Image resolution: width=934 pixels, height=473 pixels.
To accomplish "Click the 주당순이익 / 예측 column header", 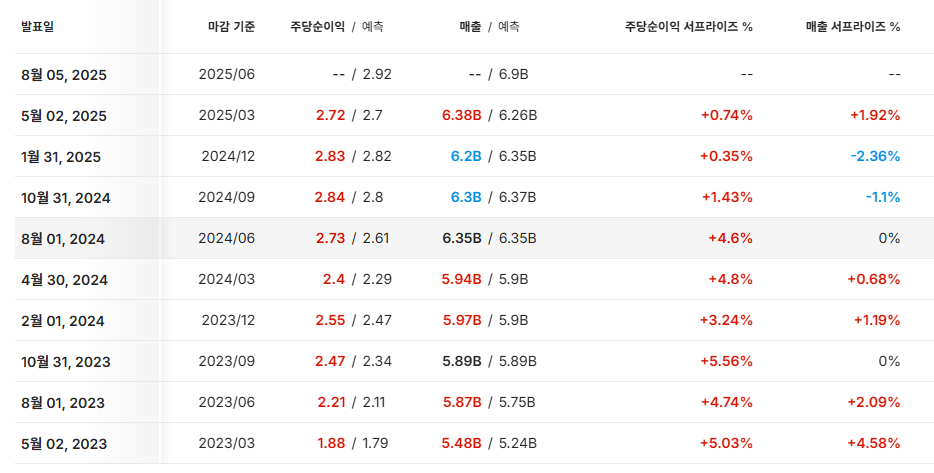I will (x=337, y=27).
